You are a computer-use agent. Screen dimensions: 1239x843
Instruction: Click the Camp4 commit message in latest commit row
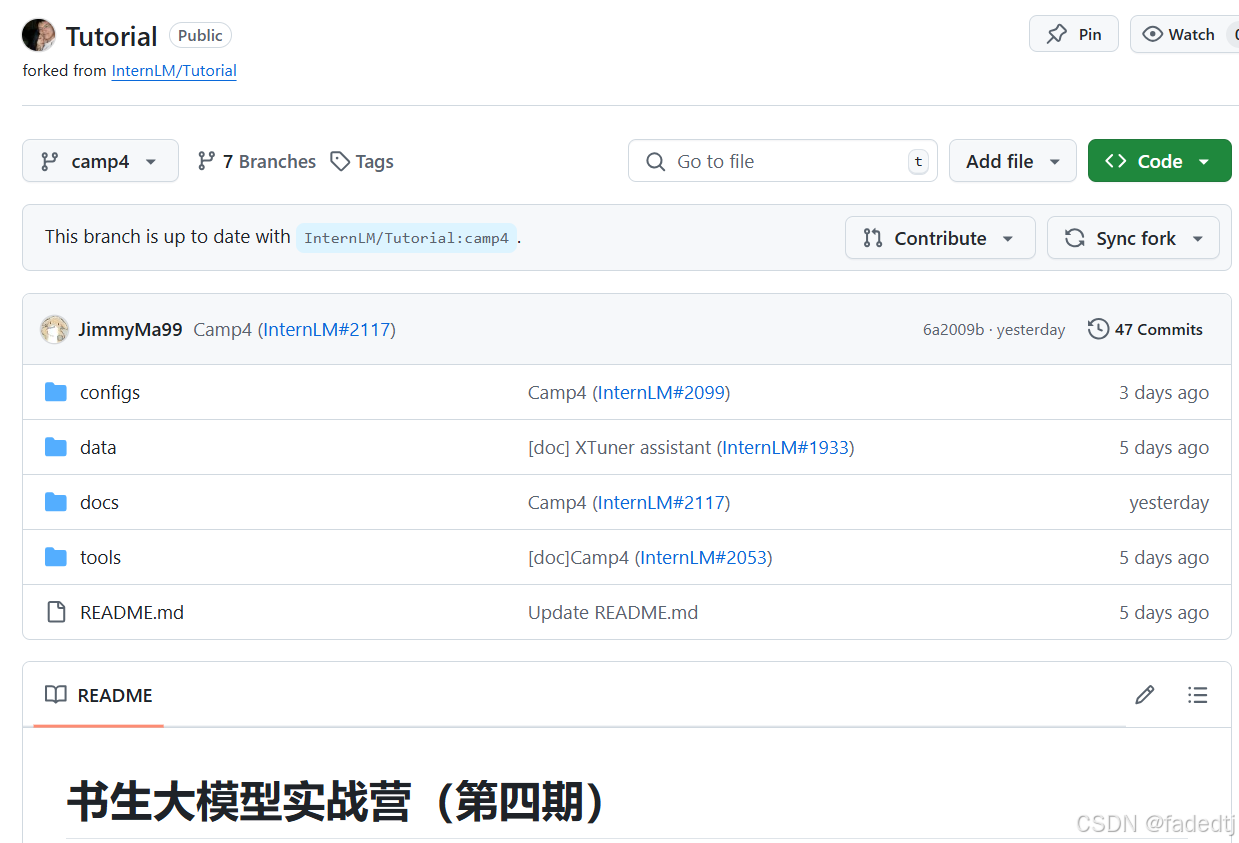222,329
